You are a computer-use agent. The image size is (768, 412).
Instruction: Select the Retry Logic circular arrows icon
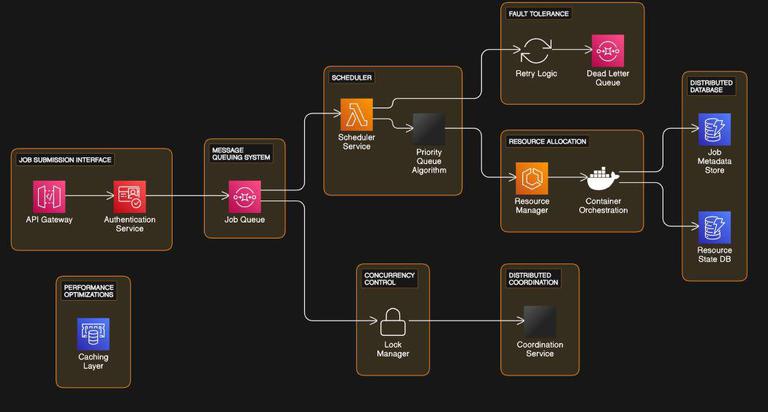[x=536, y=51]
